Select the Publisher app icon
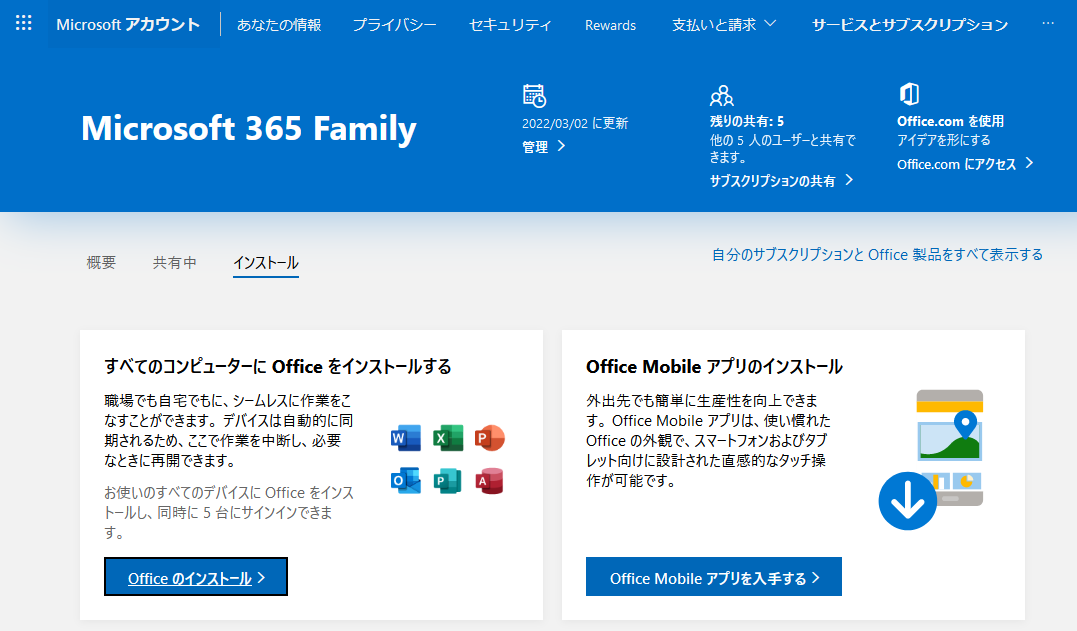This screenshot has width=1077, height=631. coord(447,481)
